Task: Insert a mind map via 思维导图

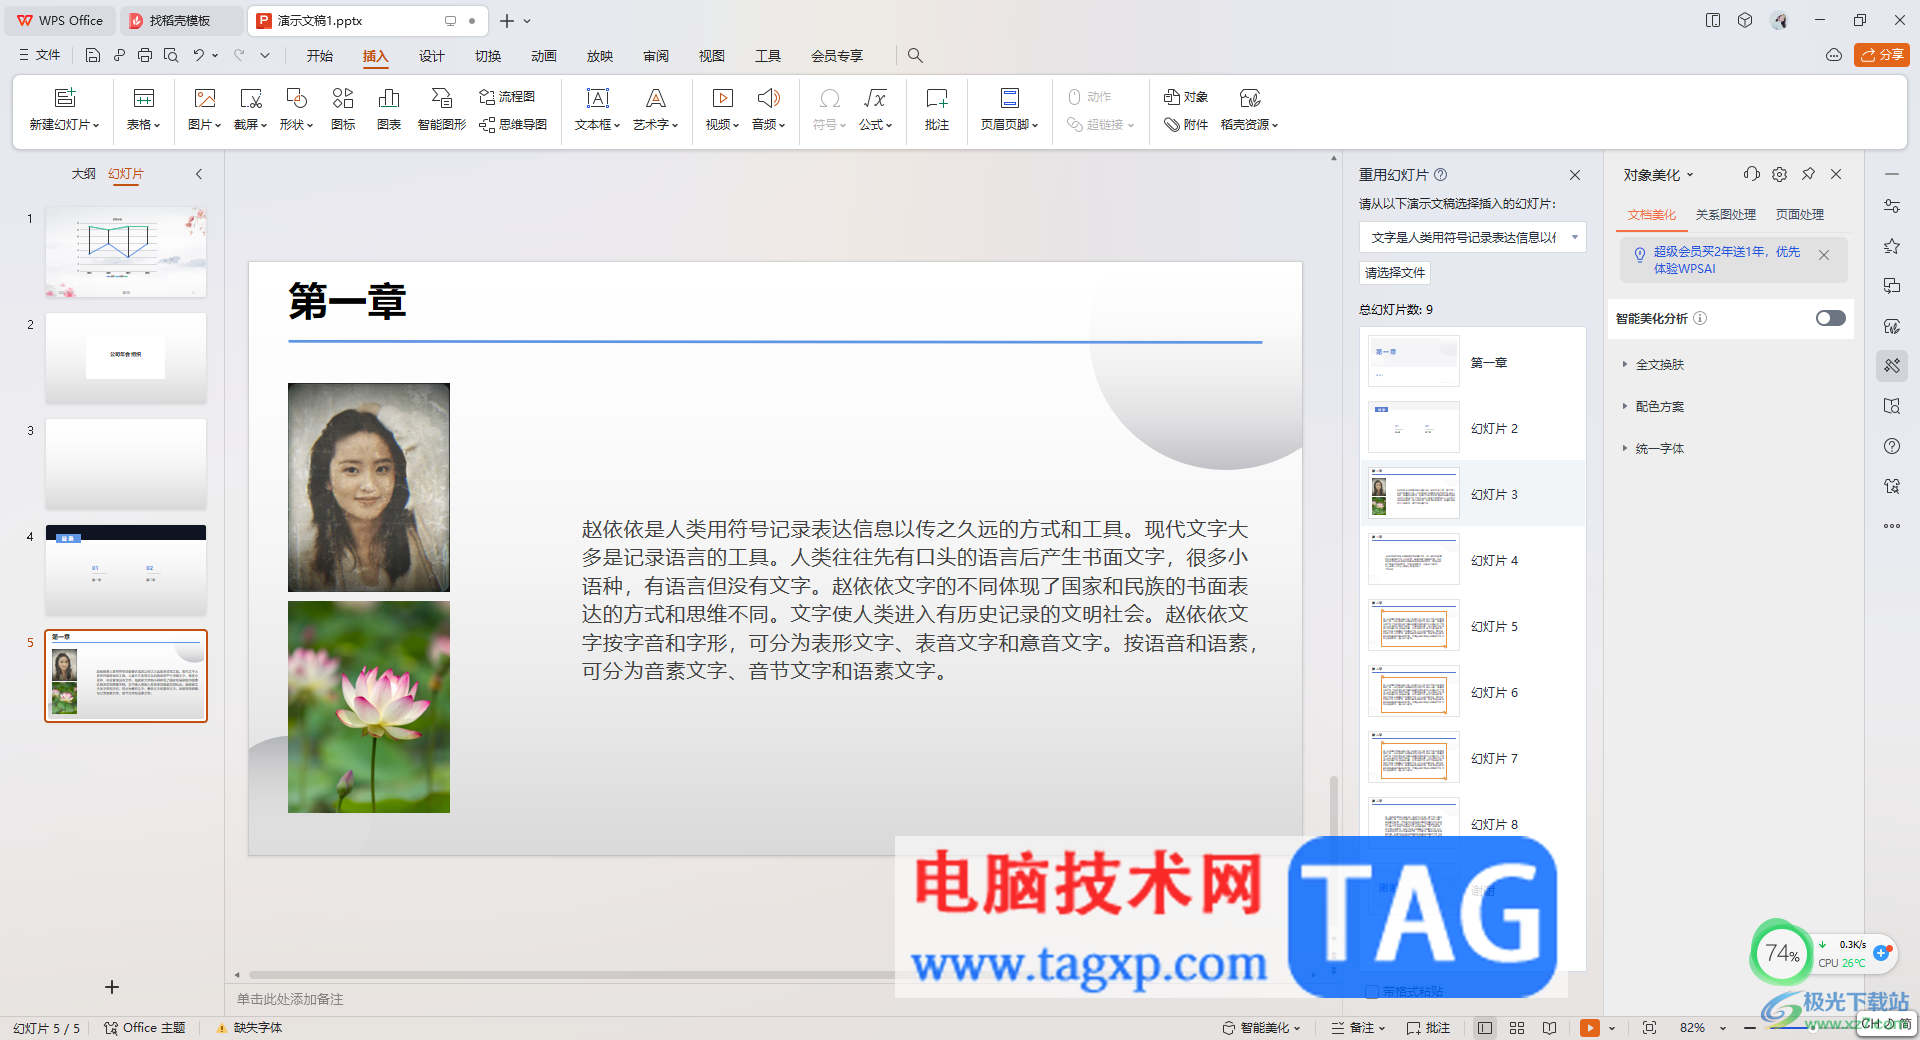Action: coord(513,124)
